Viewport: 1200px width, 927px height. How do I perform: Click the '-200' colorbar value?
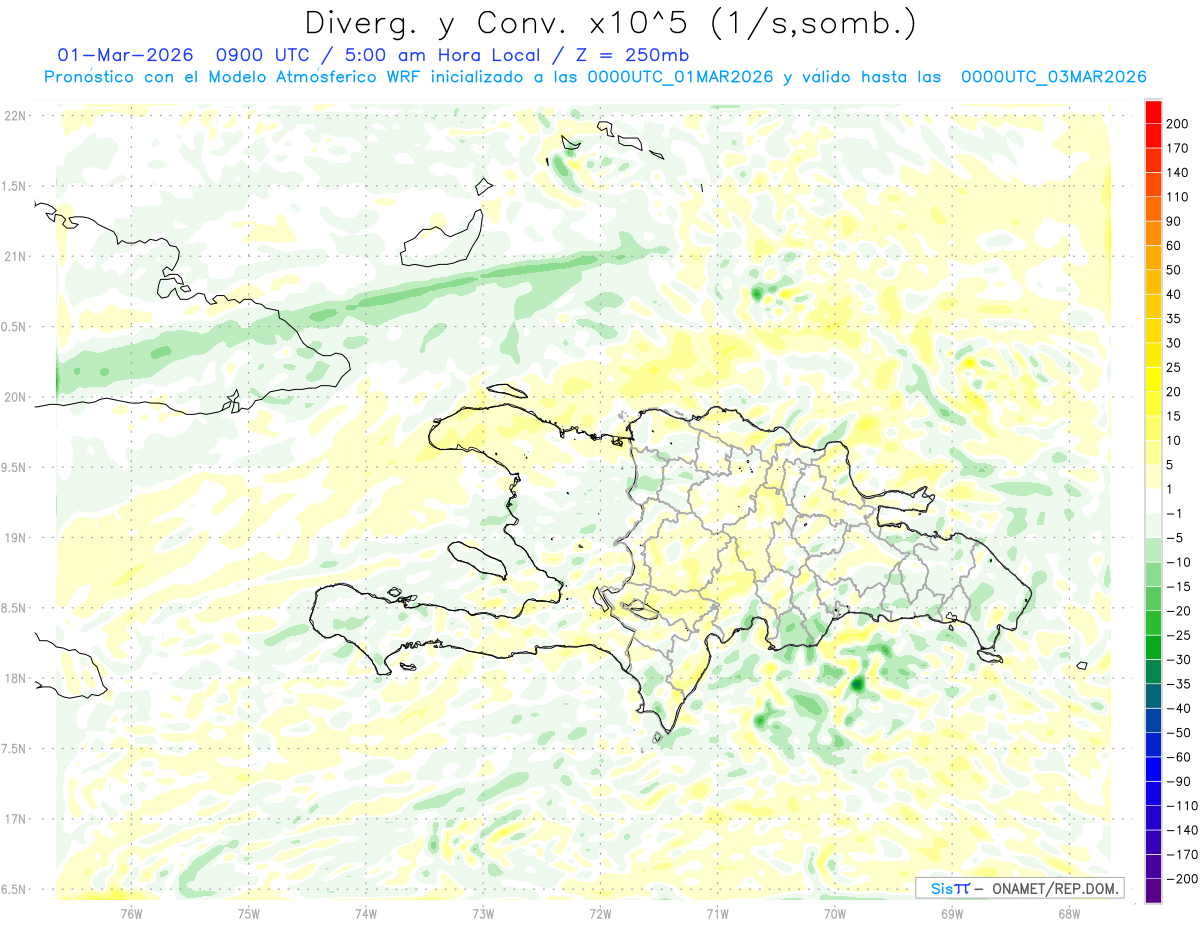(x=1183, y=878)
